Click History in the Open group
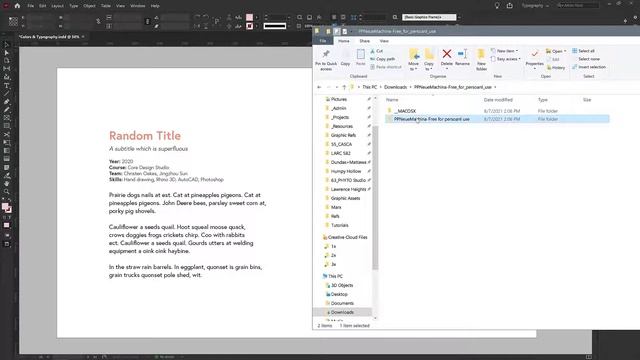This screenshot has width=640, height=360. pyautogui.click(x=556, y=67)
